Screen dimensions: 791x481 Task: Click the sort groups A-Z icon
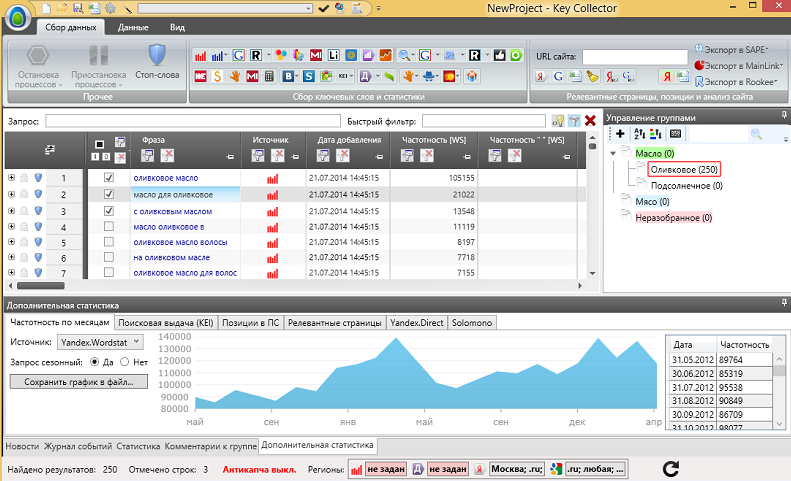[639, 133]
